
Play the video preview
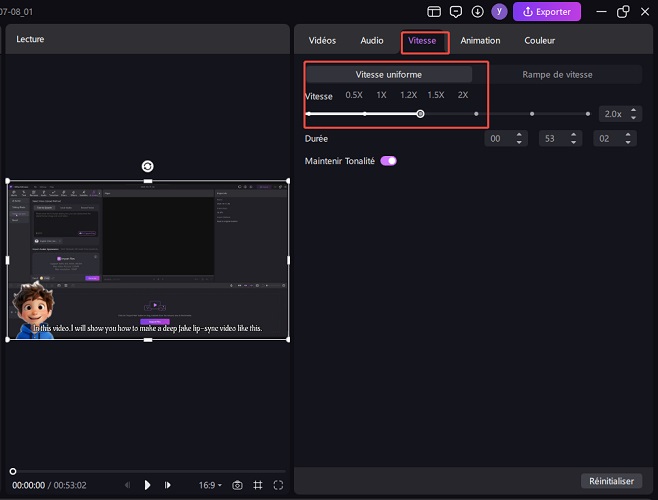pyautogui.click(x=148, y=485)
